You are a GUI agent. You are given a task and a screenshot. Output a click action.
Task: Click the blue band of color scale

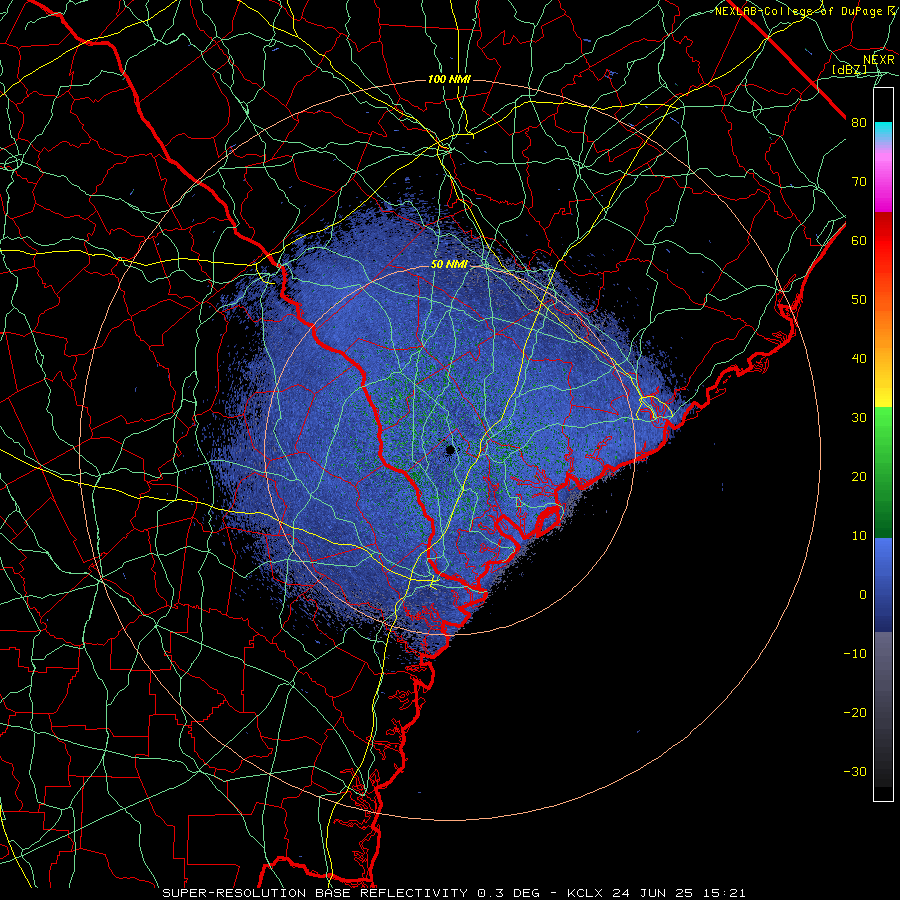click(883, 585)
